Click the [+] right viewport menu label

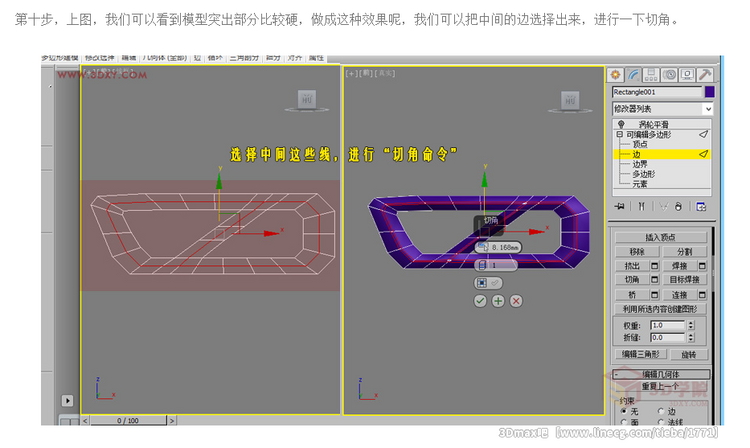[352, 73]
